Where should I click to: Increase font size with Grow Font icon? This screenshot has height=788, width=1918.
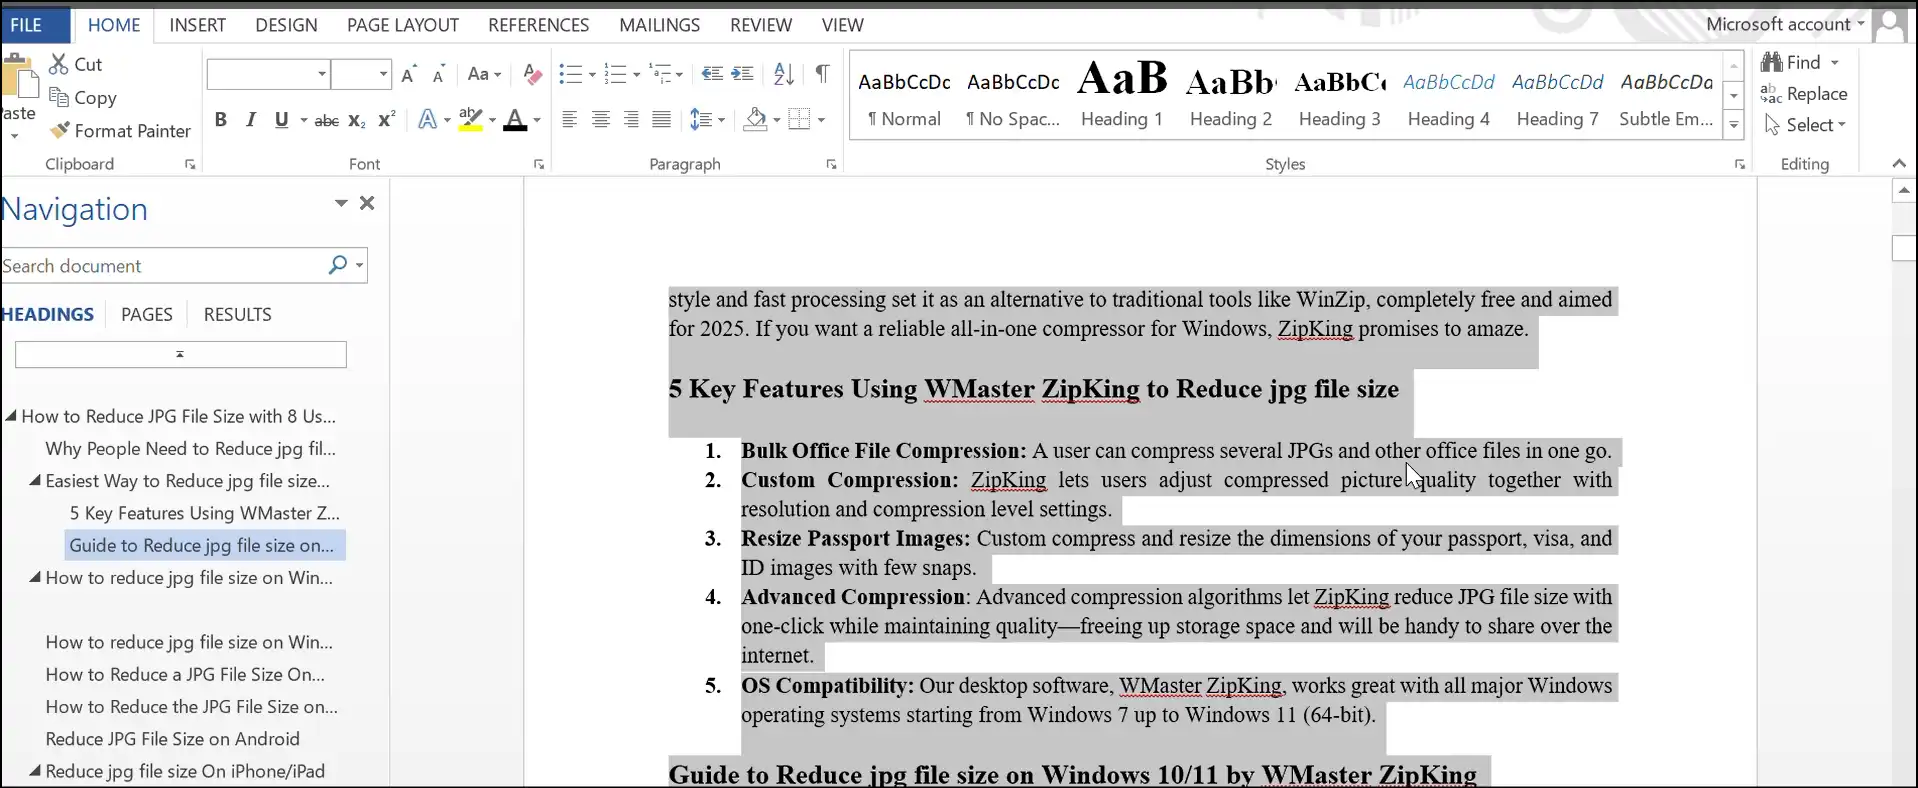(x=408, y=74)
